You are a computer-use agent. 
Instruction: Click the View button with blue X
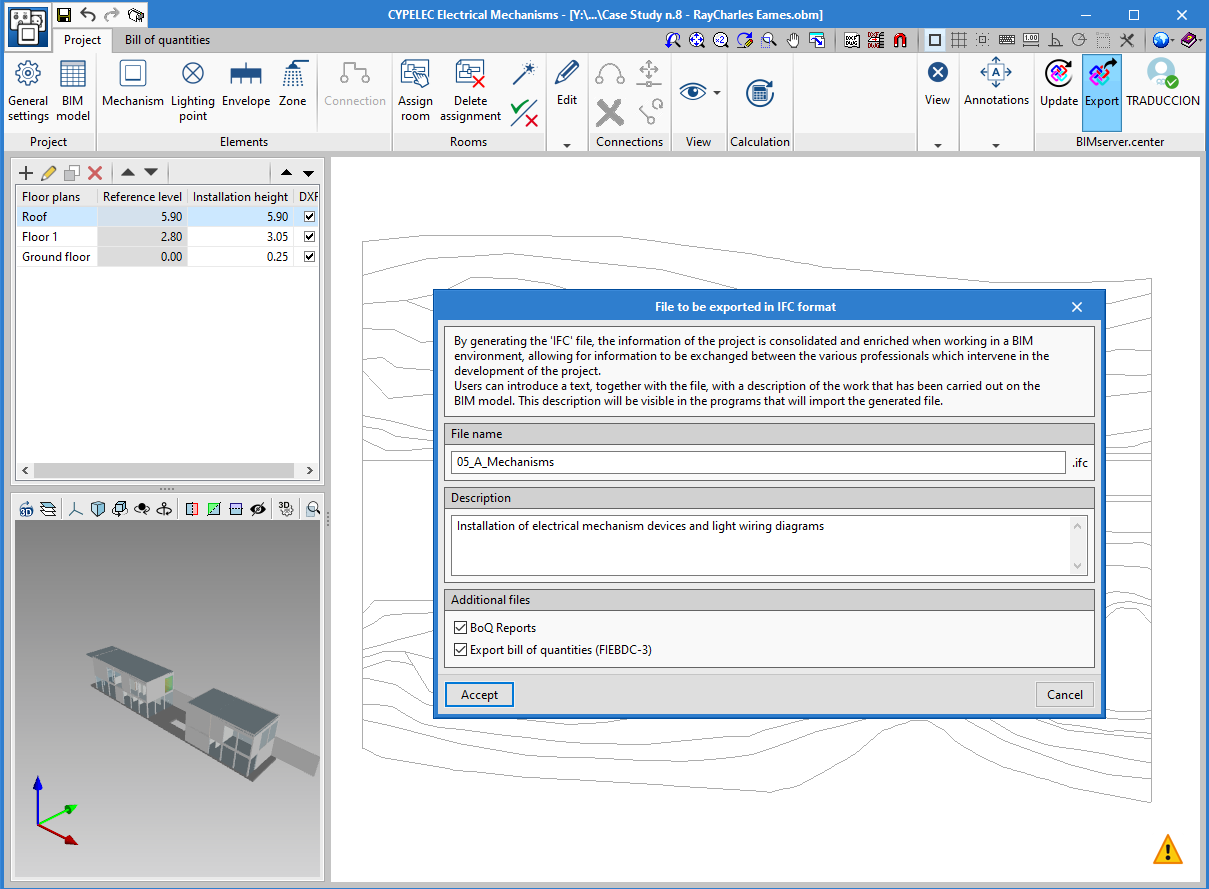937,84
